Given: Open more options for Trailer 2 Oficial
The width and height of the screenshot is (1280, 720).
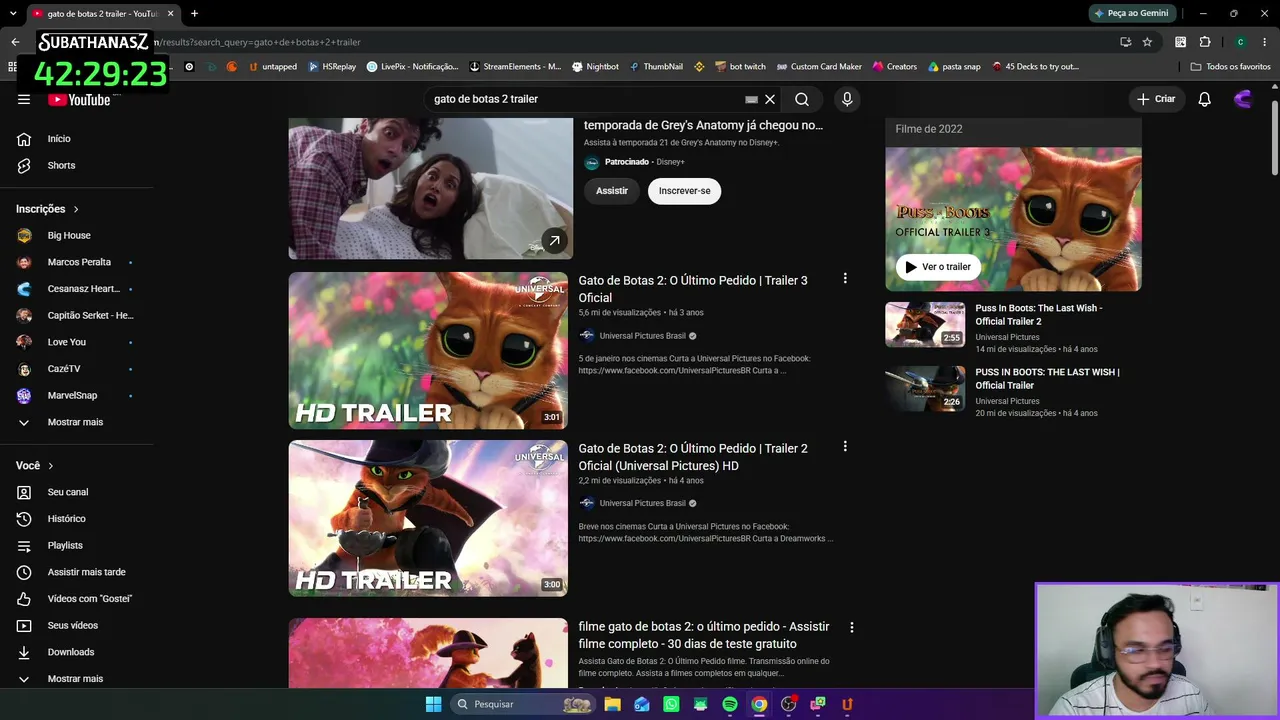Looking at the screenshot, I should point(845,447).
